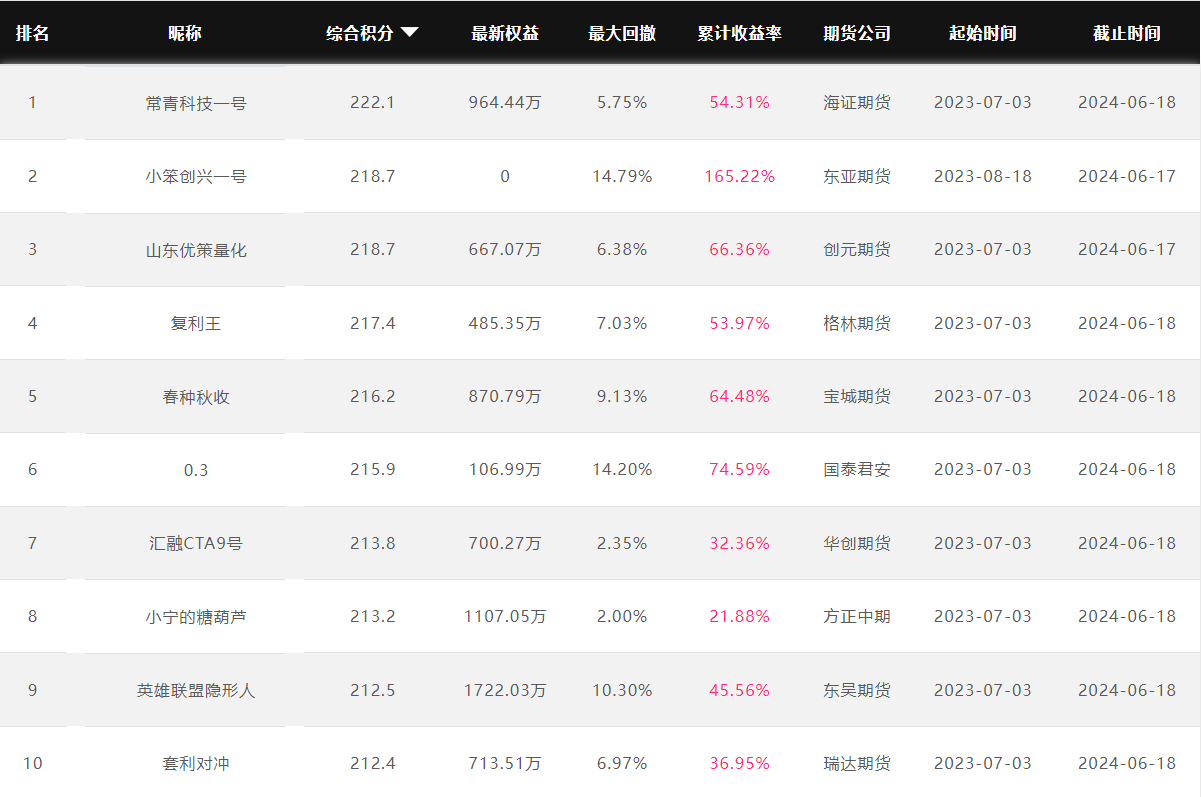
Task: Click the futures company 创元期货
Action: pyautogui.click(x=857, y=250)
